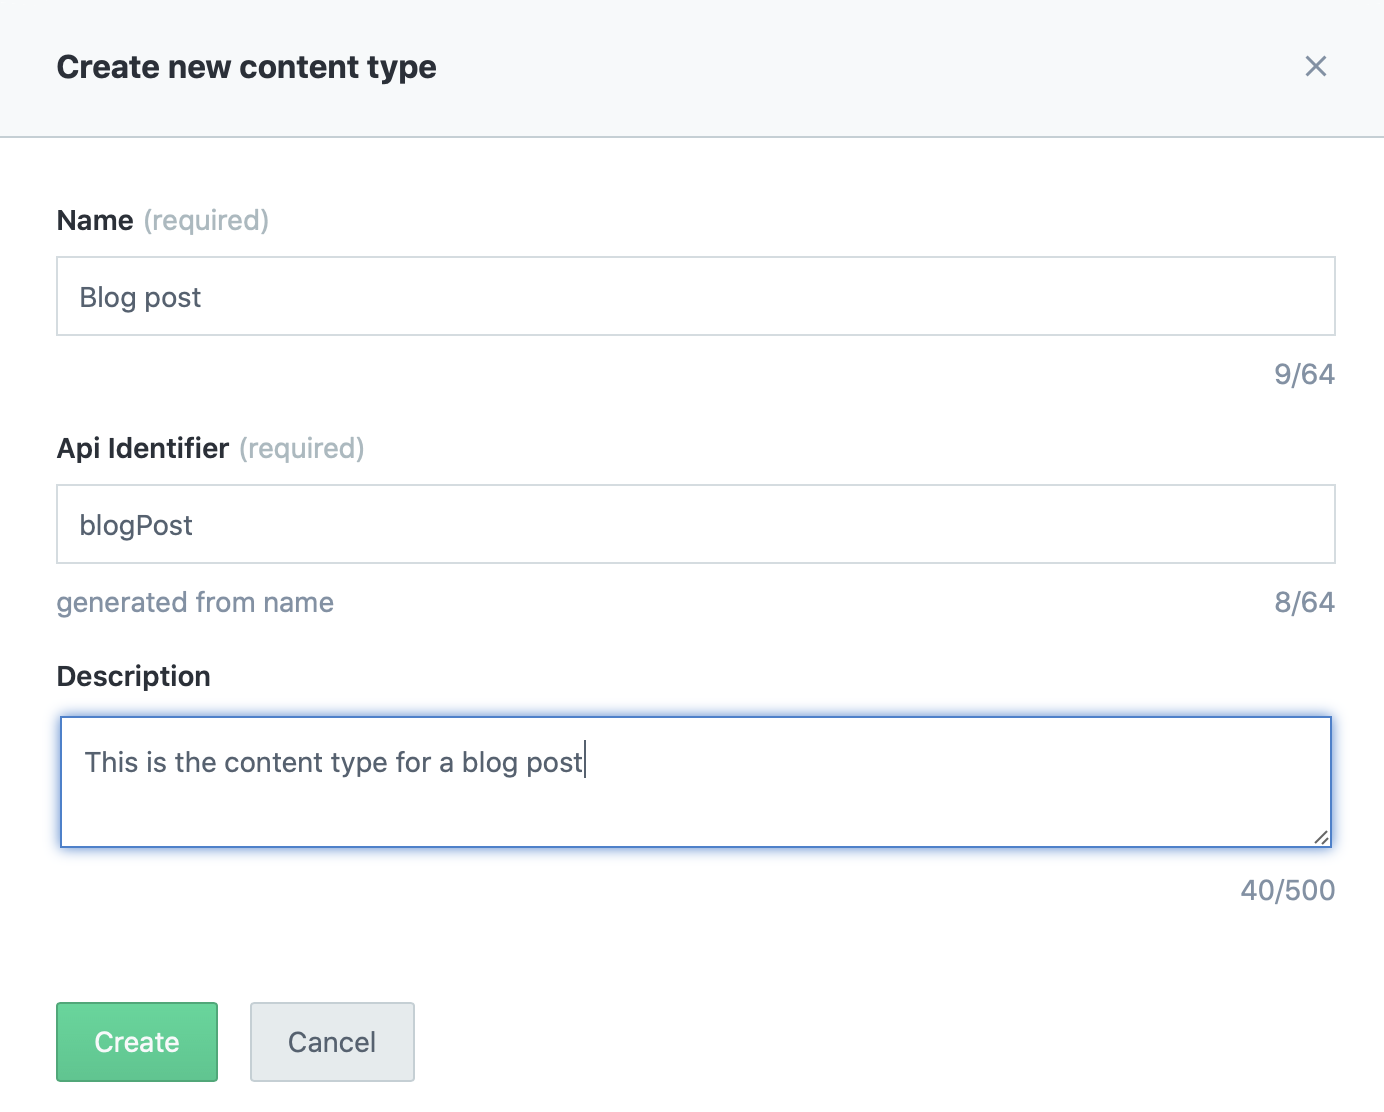Cancel creating the content type

(x=332, y=1041)
